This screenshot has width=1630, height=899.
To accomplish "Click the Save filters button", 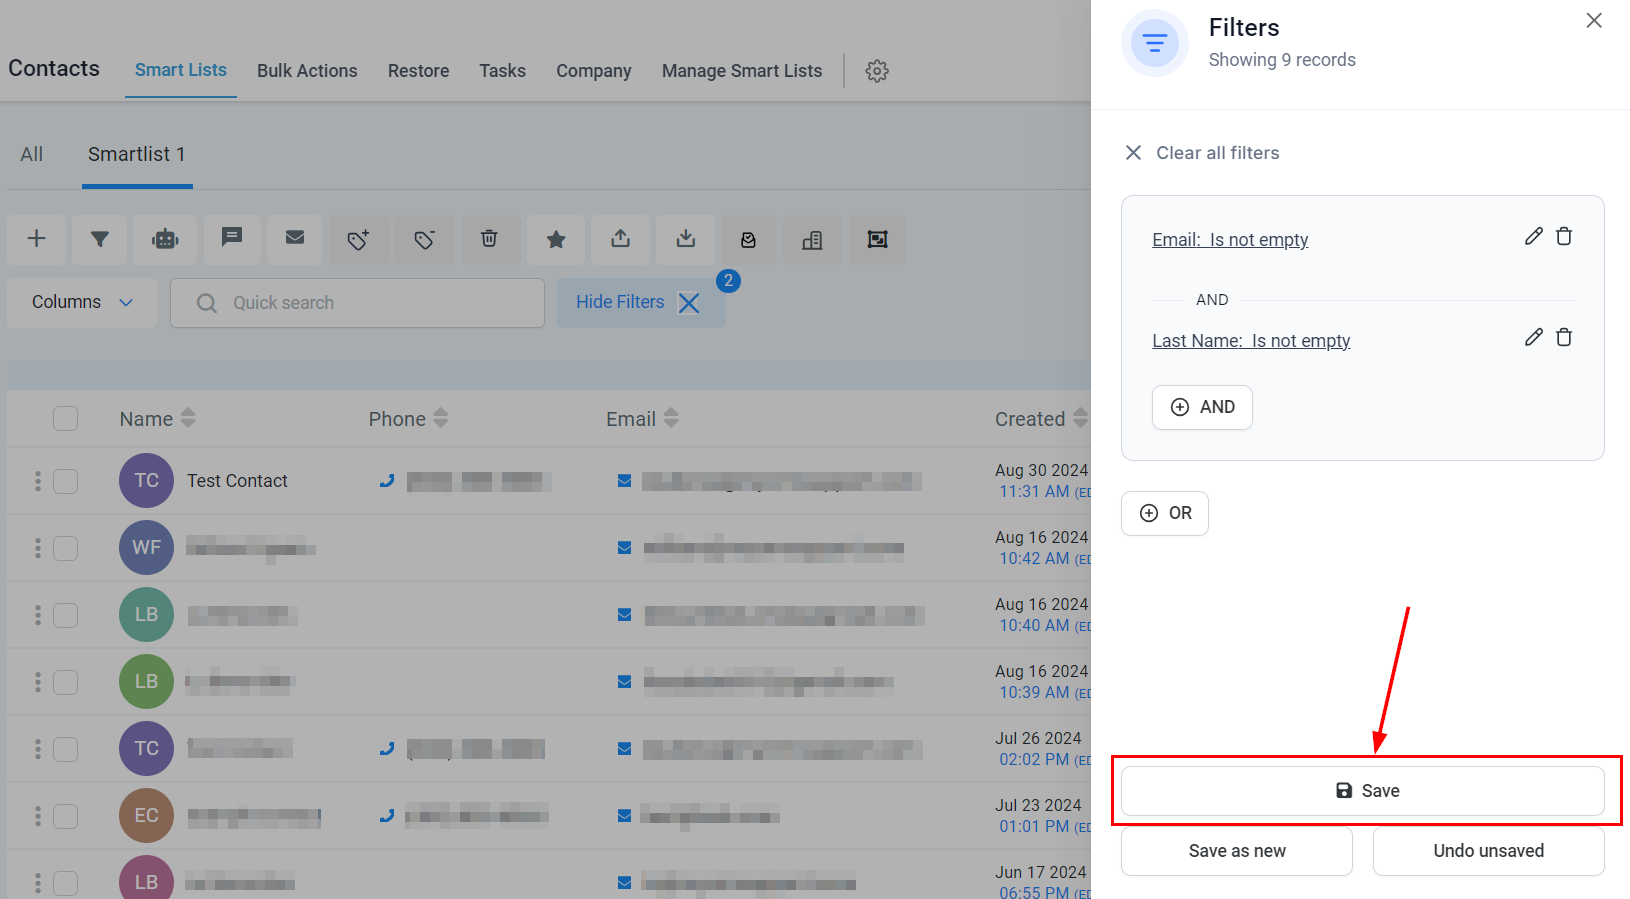I will point(1363,791).
